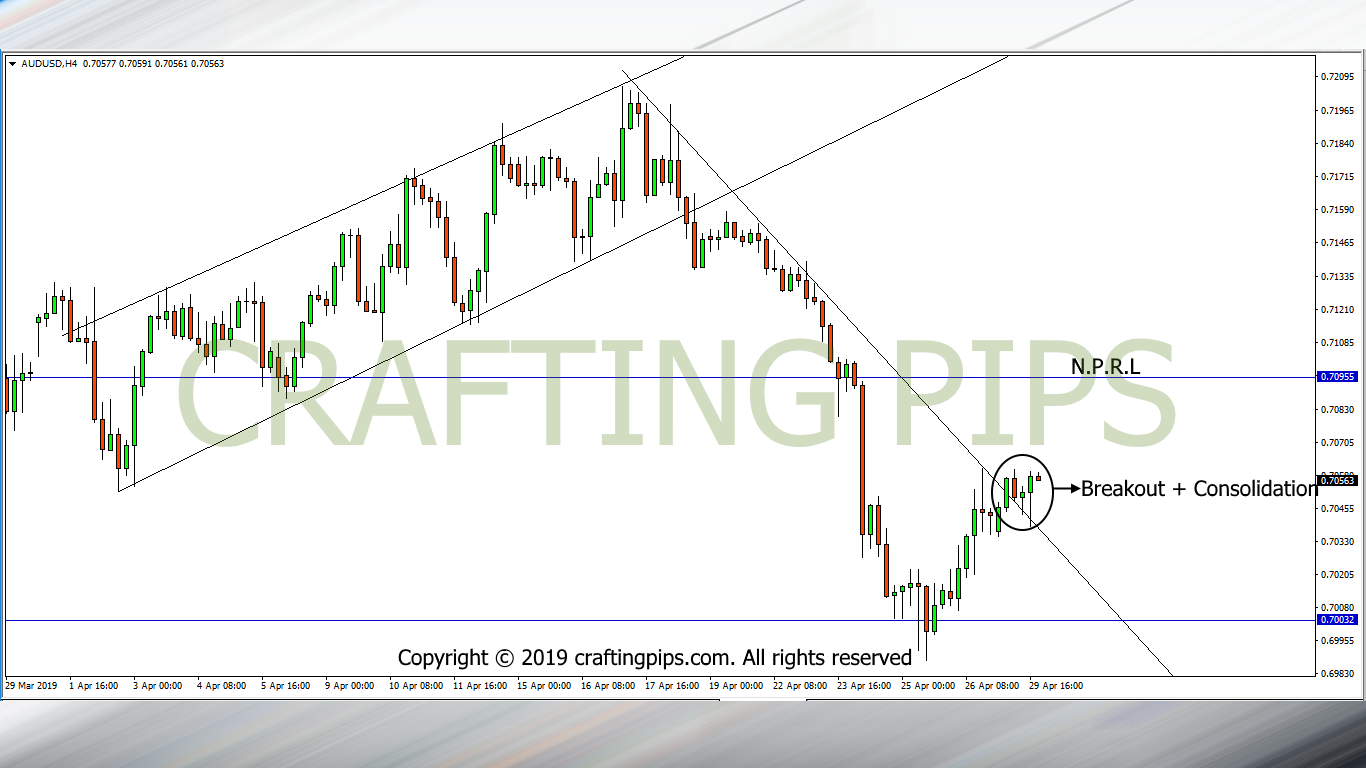Click price axis value 0.71085

point(1337,342)
